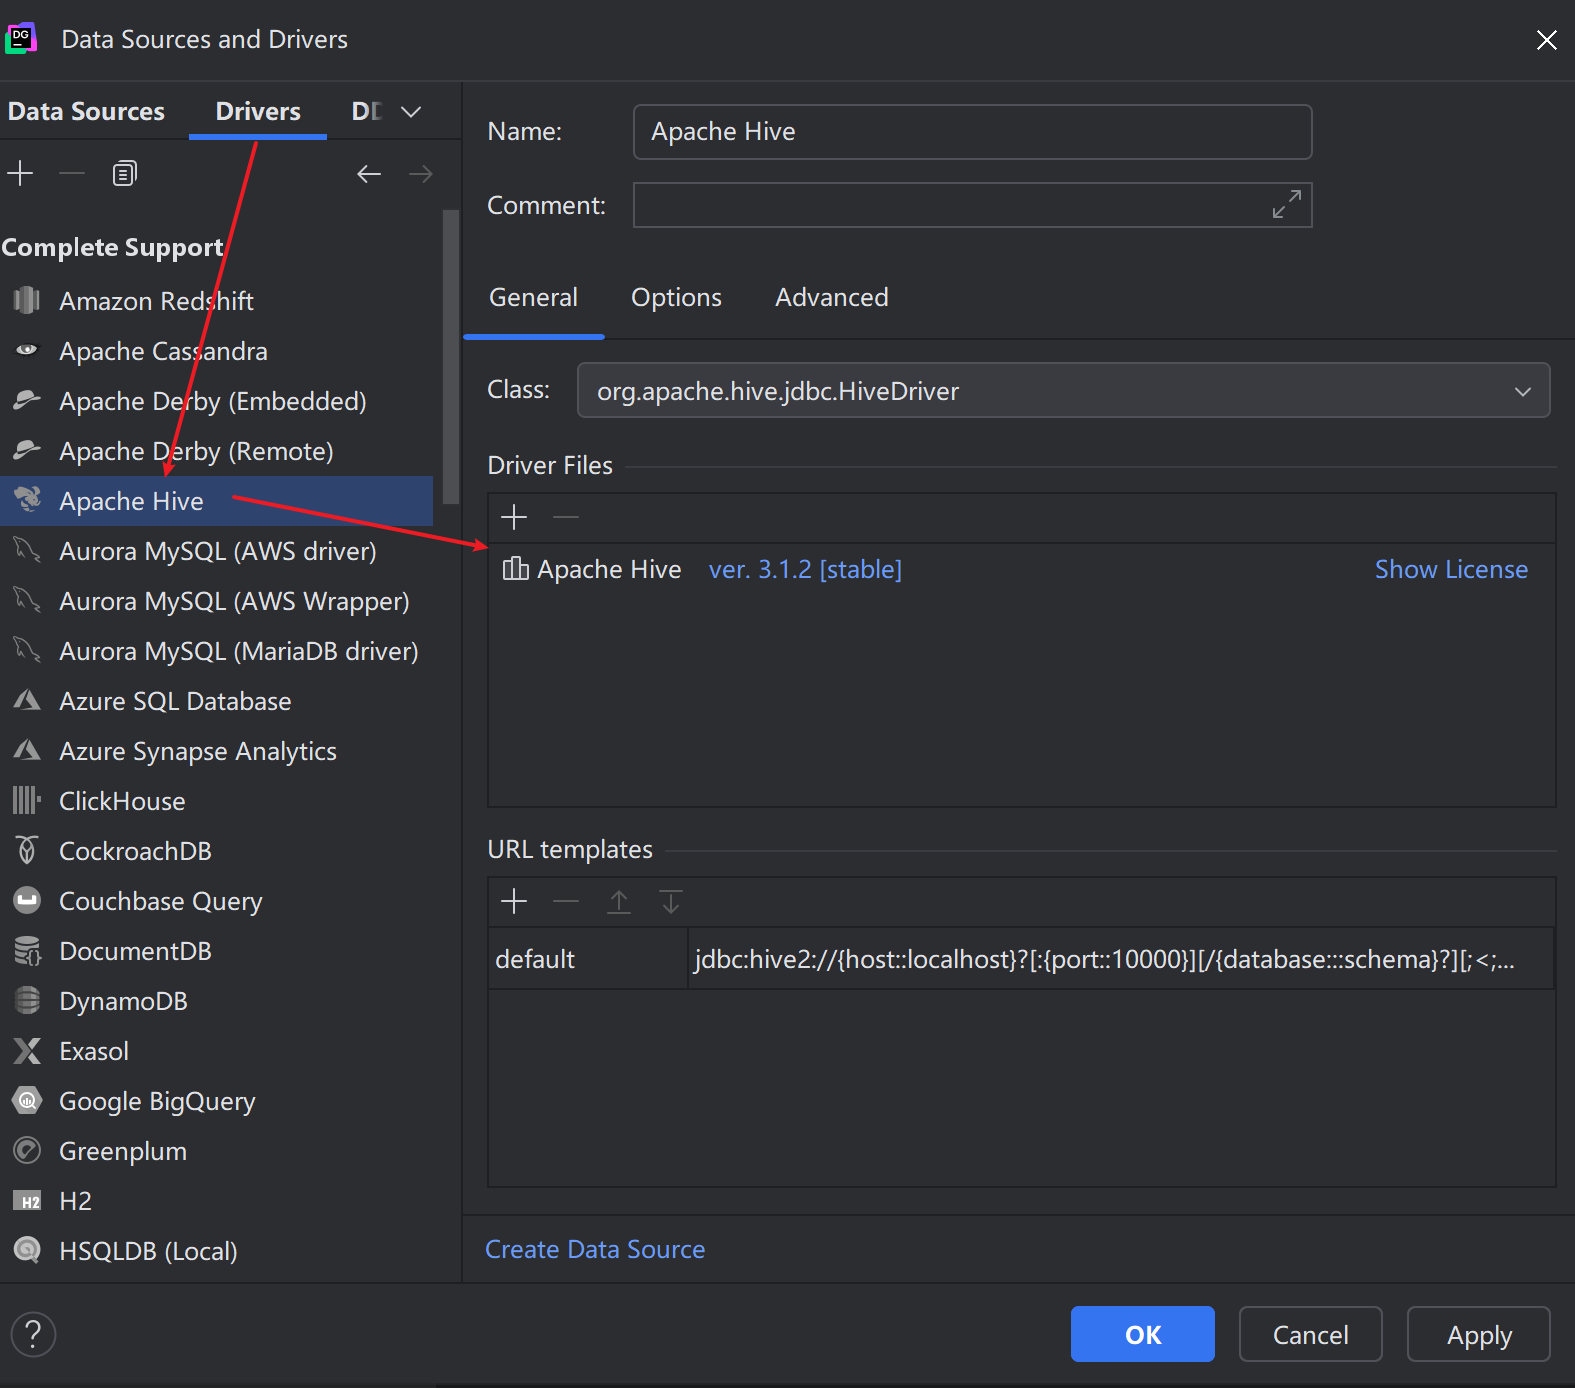Click the Show License link
1575x1388 pixels.
click(1451, 569)
